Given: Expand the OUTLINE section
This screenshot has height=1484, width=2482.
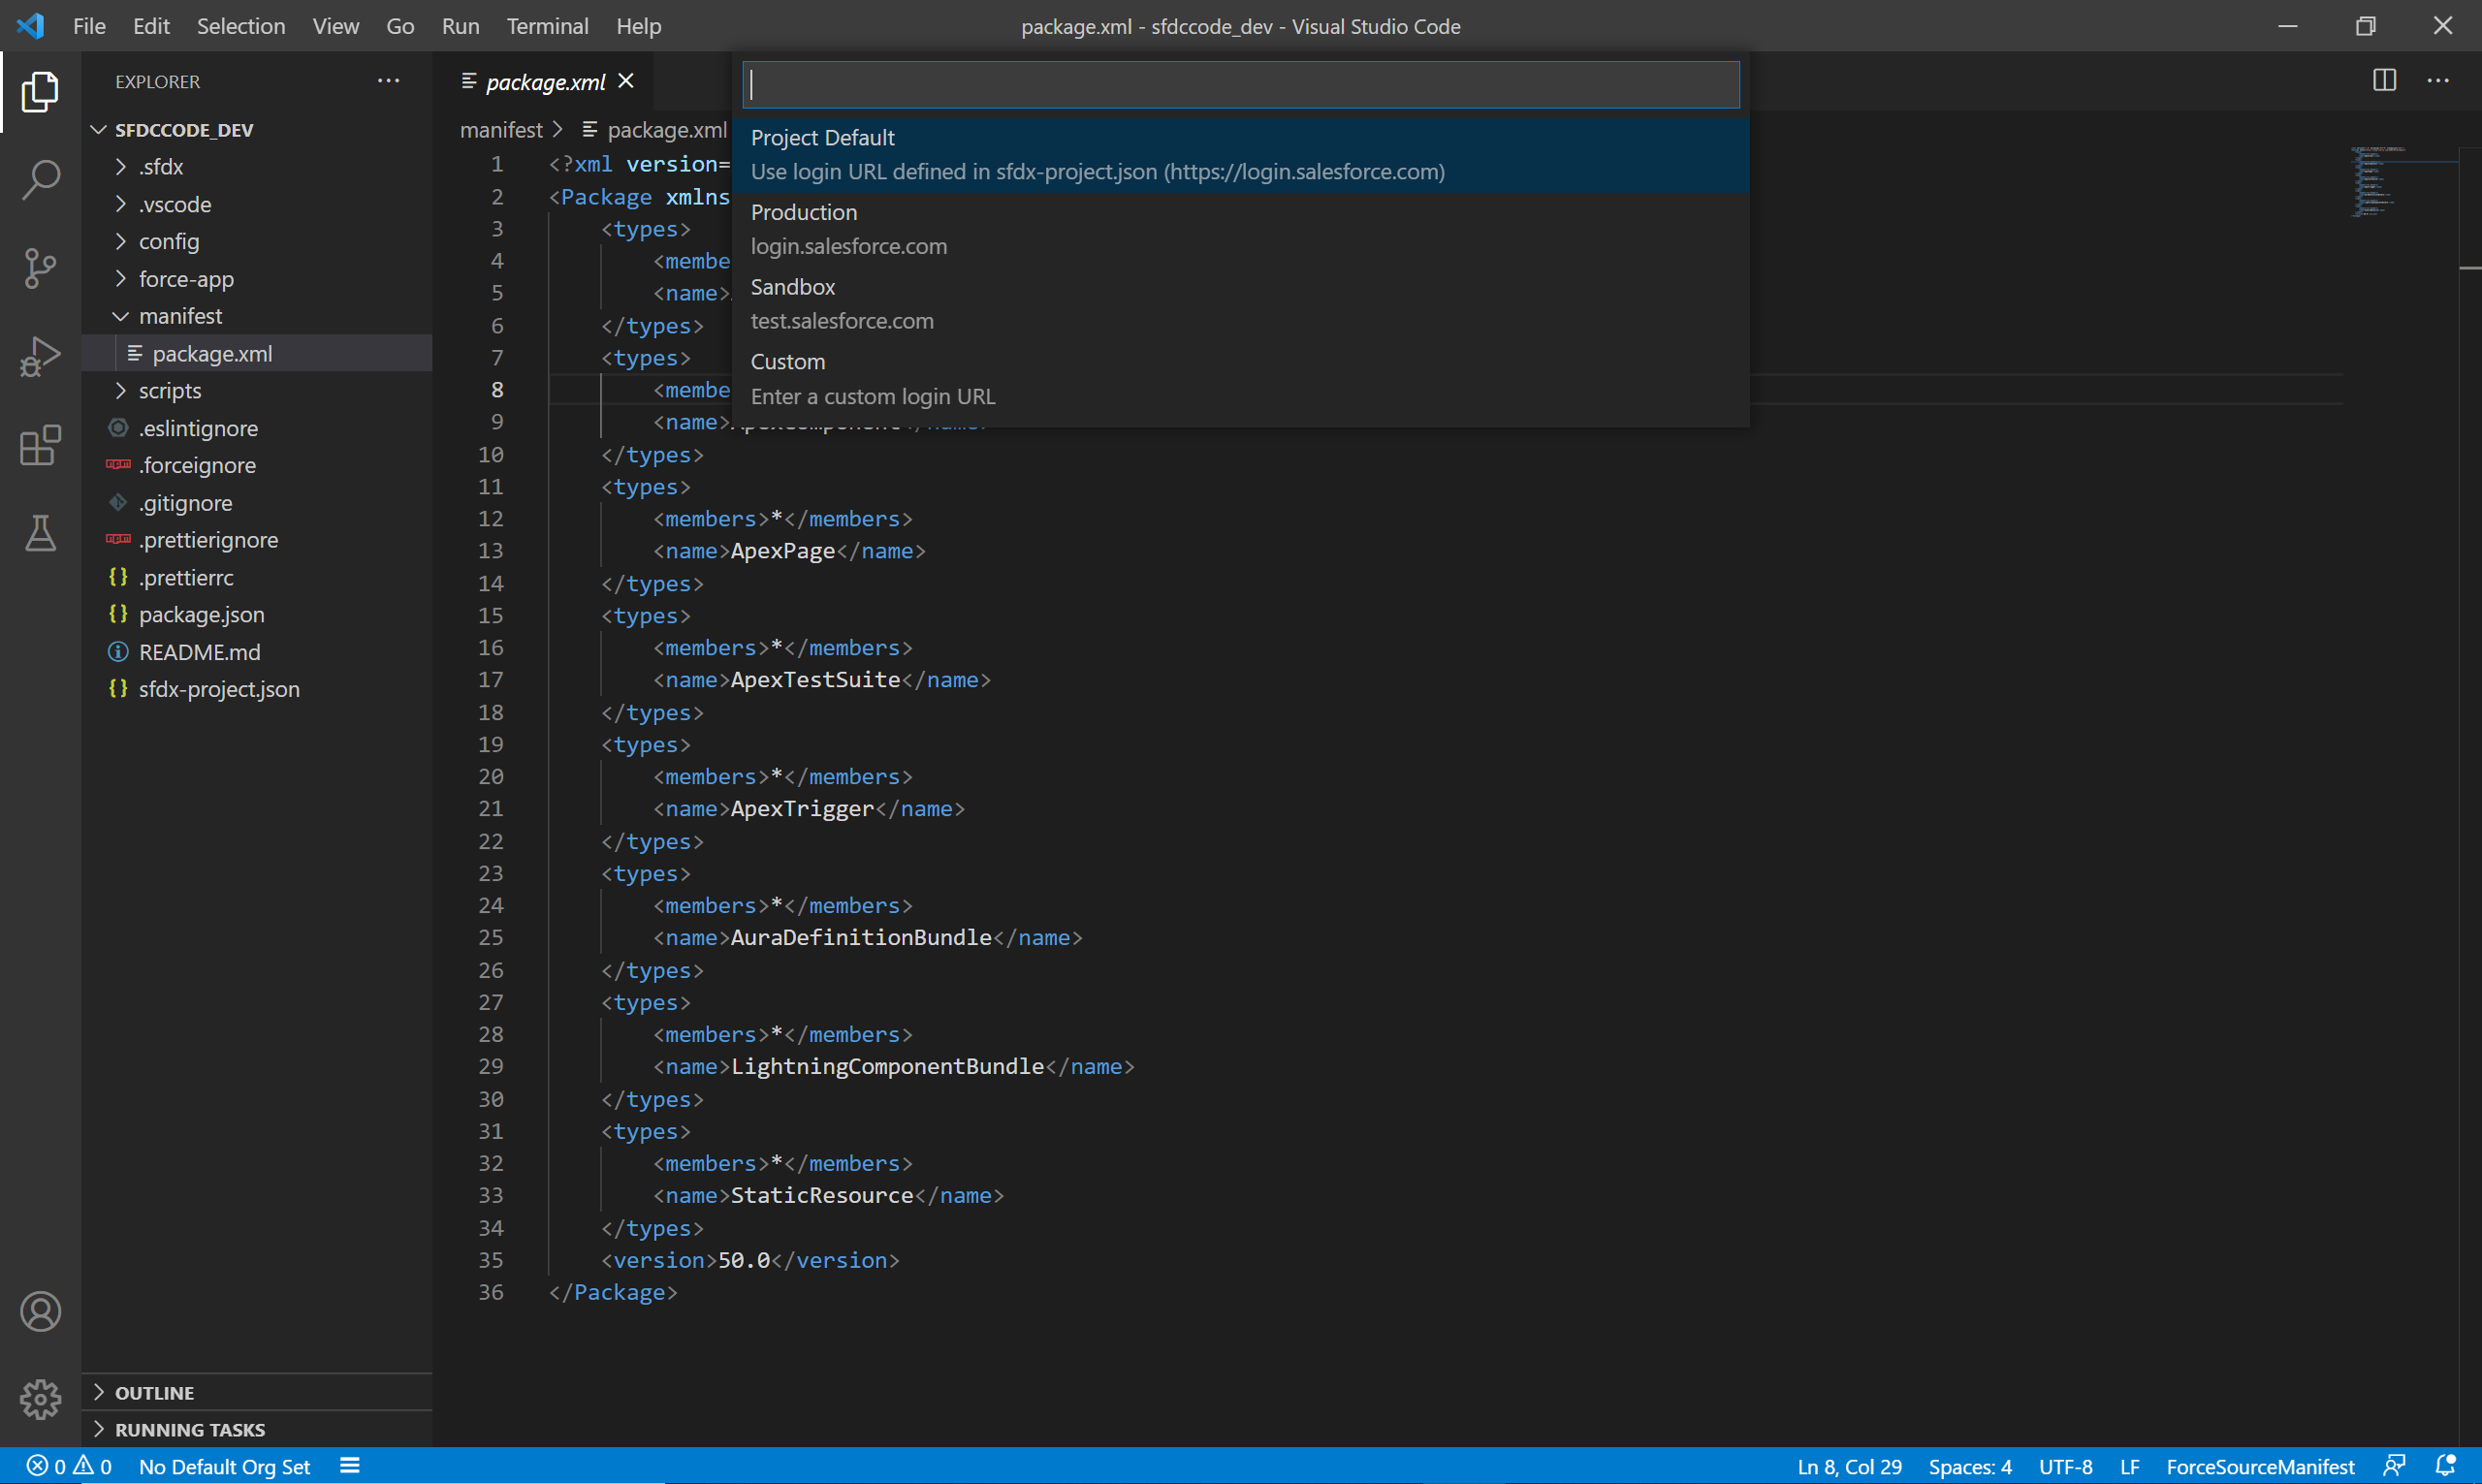Looking at the screenshot, I should pyautogui.click(x=154, y=1392).
